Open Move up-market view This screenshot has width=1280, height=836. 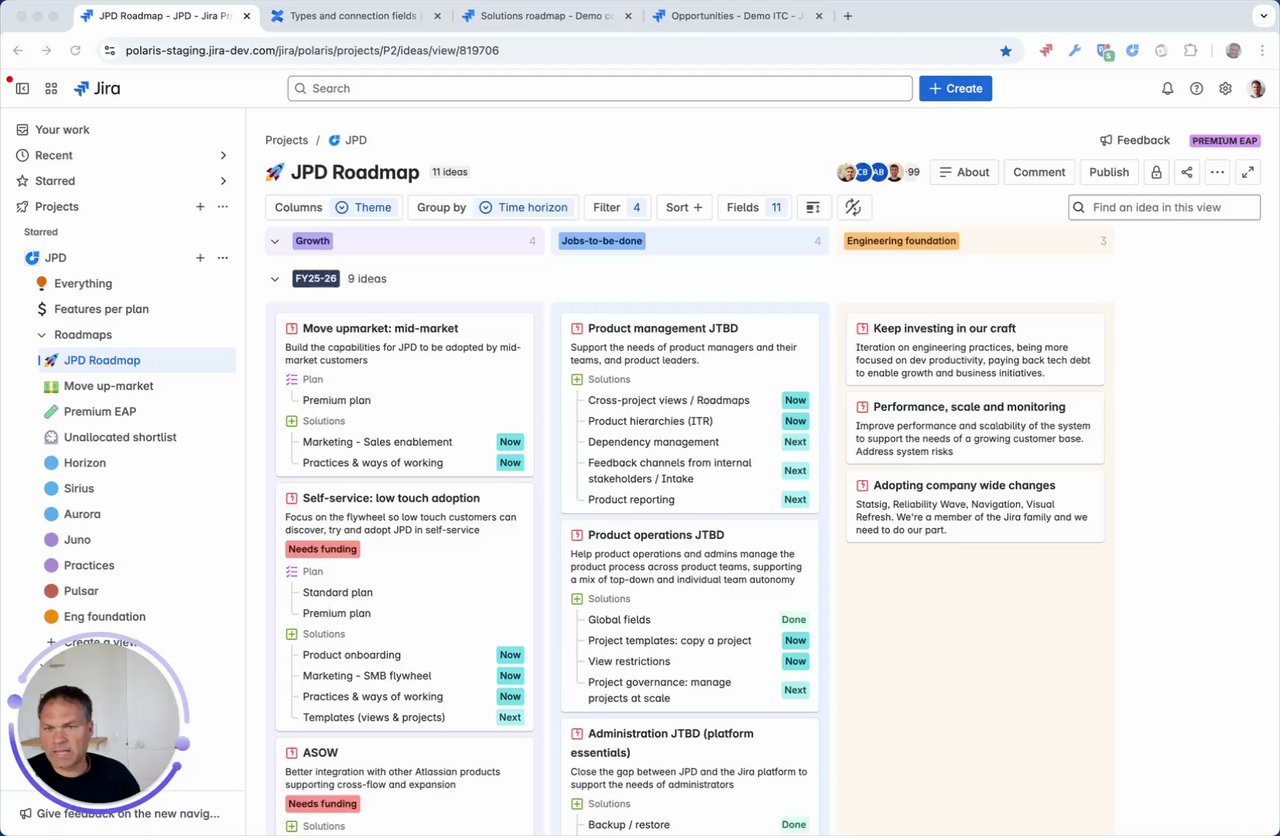pyautogui.click(x=108, y=386)
